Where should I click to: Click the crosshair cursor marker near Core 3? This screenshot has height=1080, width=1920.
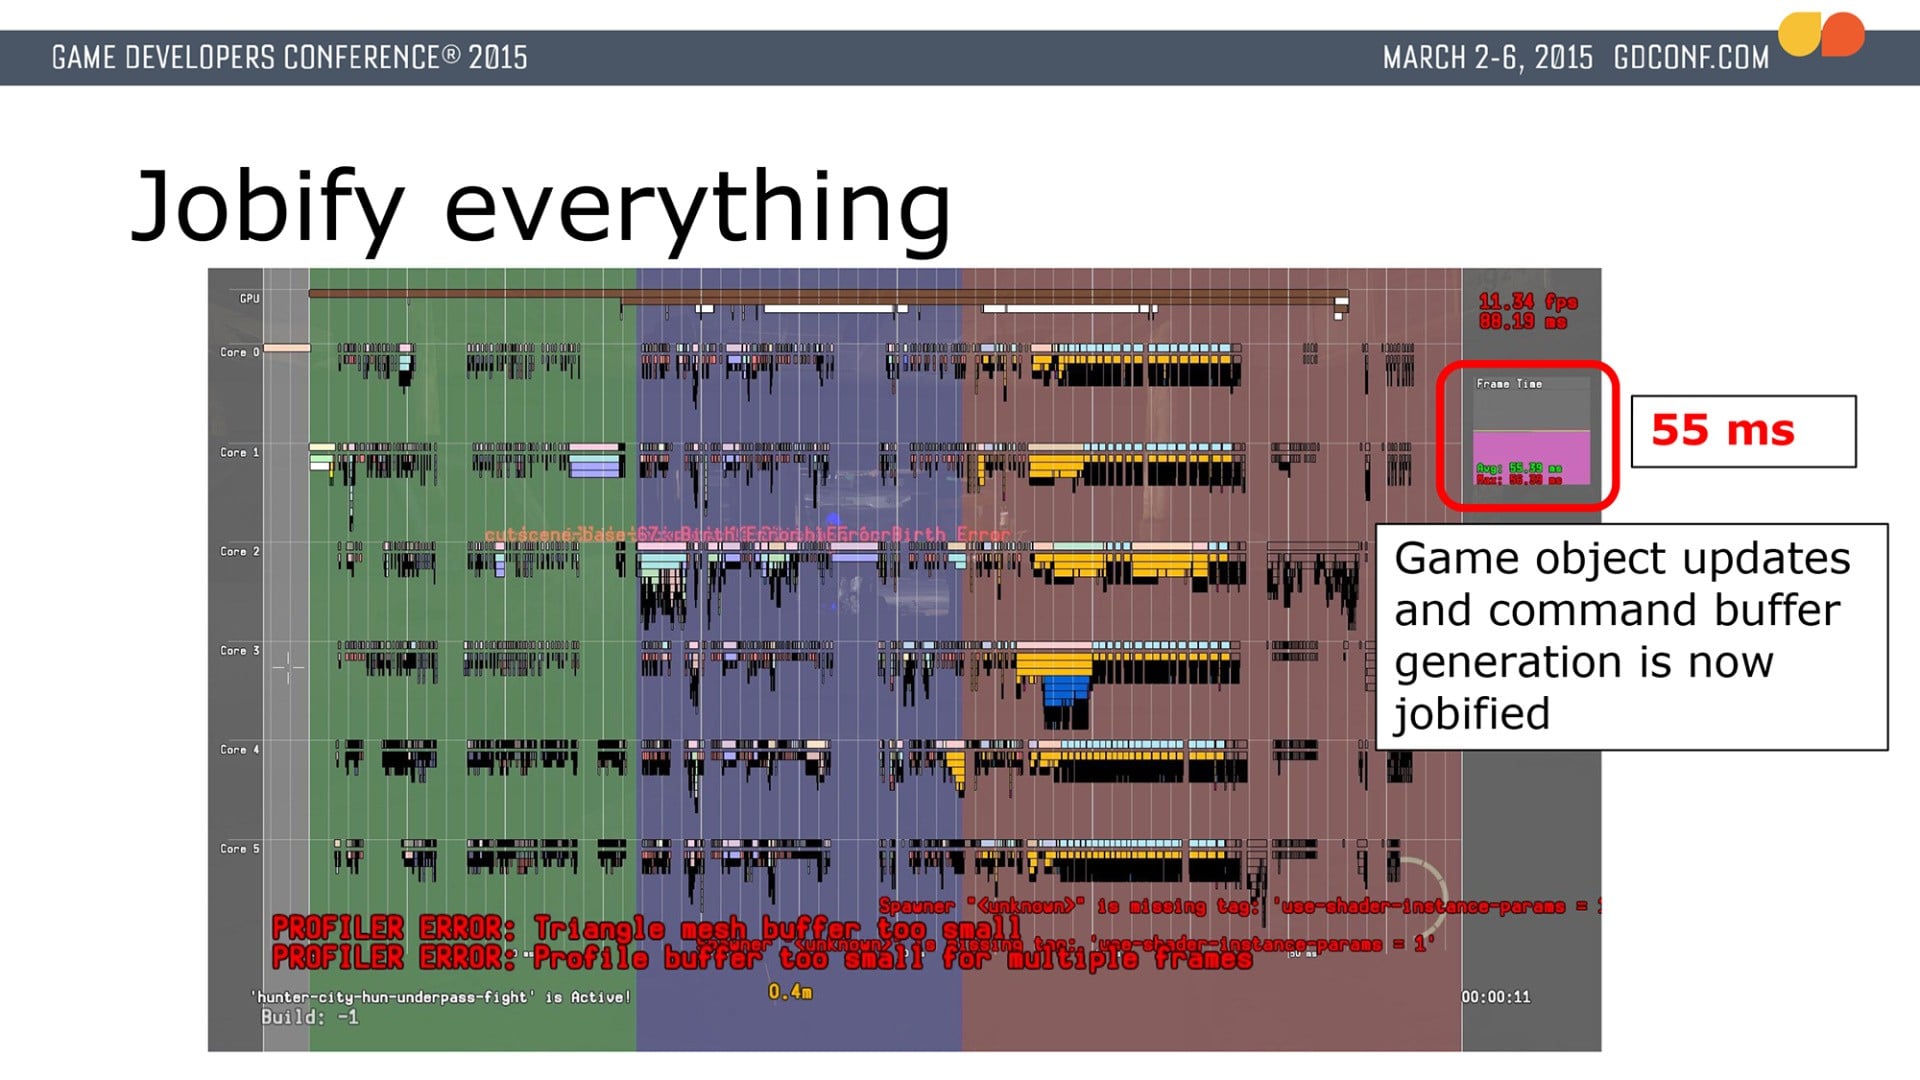click(288, 667)
